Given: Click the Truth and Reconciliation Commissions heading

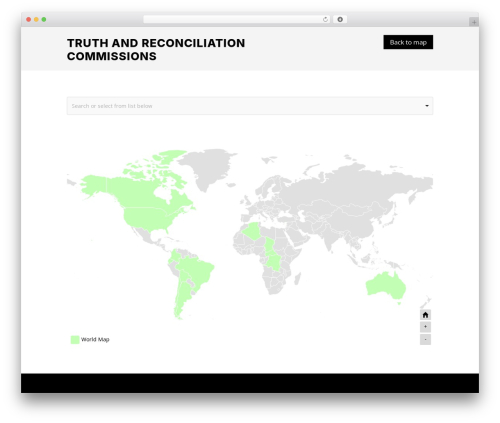Looking at the screenshot, I should click(156, 50).
